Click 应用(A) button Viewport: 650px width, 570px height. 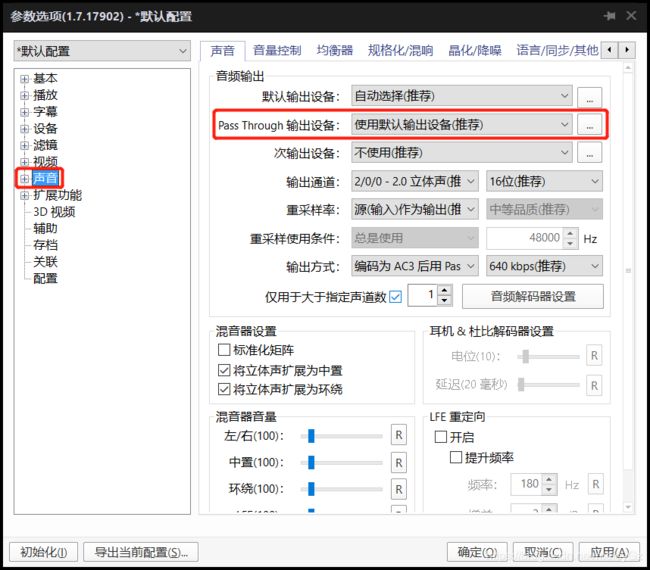click(x=609, y=552)
